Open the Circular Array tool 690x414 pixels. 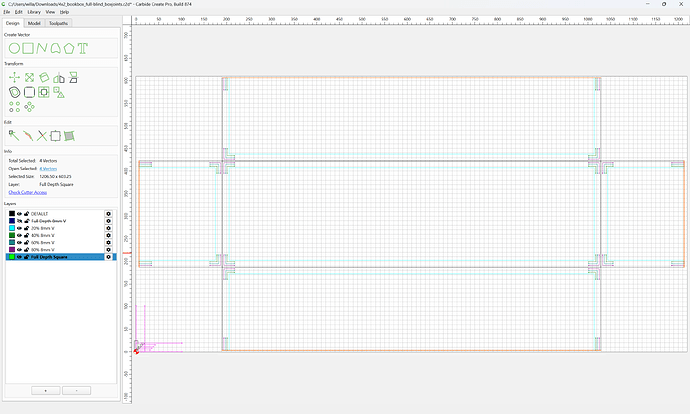tap(29, 107)
